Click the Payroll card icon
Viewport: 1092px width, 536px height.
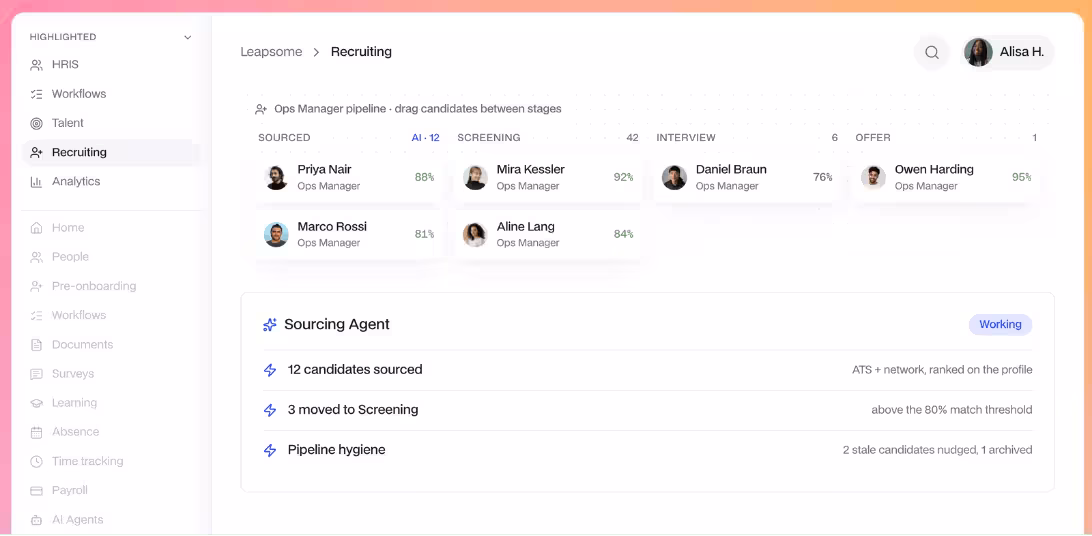tap(37, 491)
